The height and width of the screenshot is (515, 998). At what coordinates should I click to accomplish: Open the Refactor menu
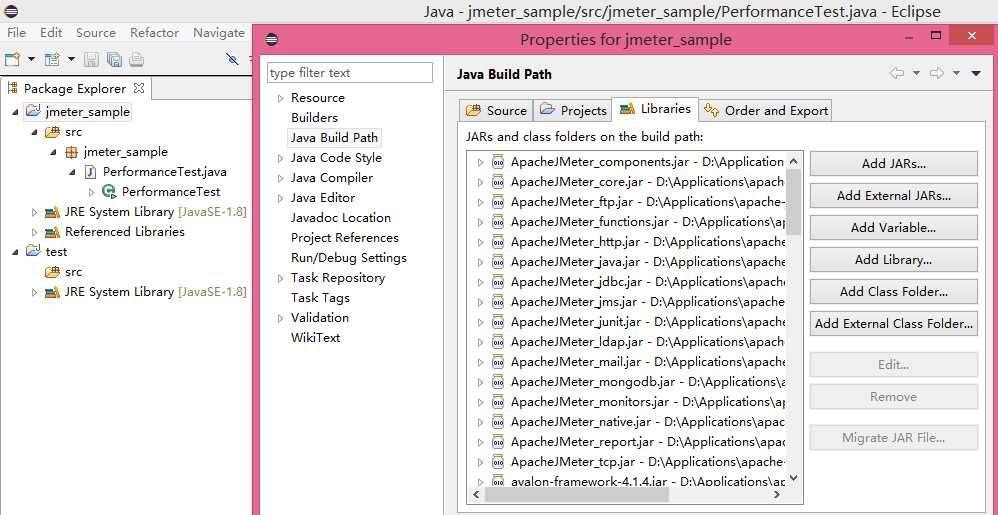point(155,32)
